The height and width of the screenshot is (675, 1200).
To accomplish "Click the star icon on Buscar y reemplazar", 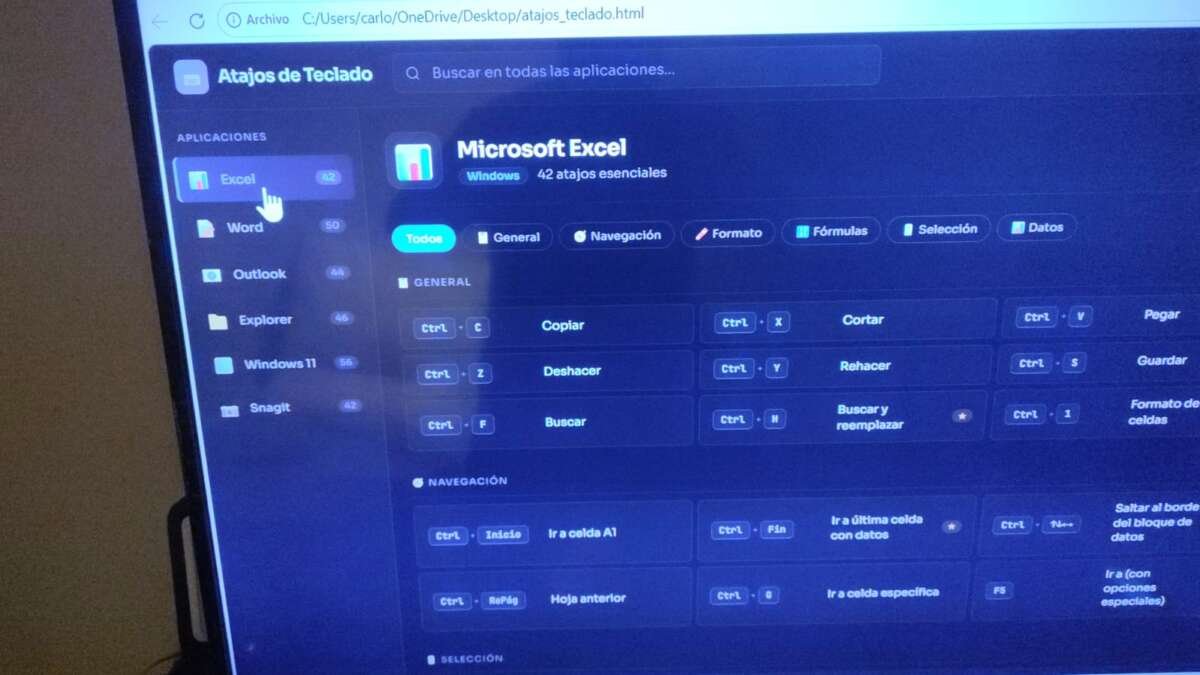I will pos(962,416).
